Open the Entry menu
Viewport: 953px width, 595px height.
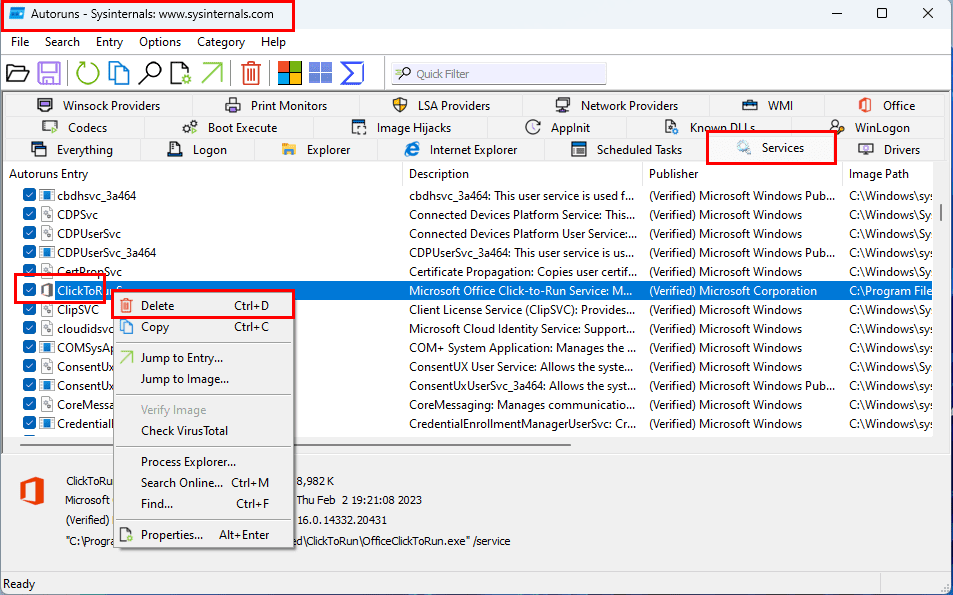[x=109, y=42]
